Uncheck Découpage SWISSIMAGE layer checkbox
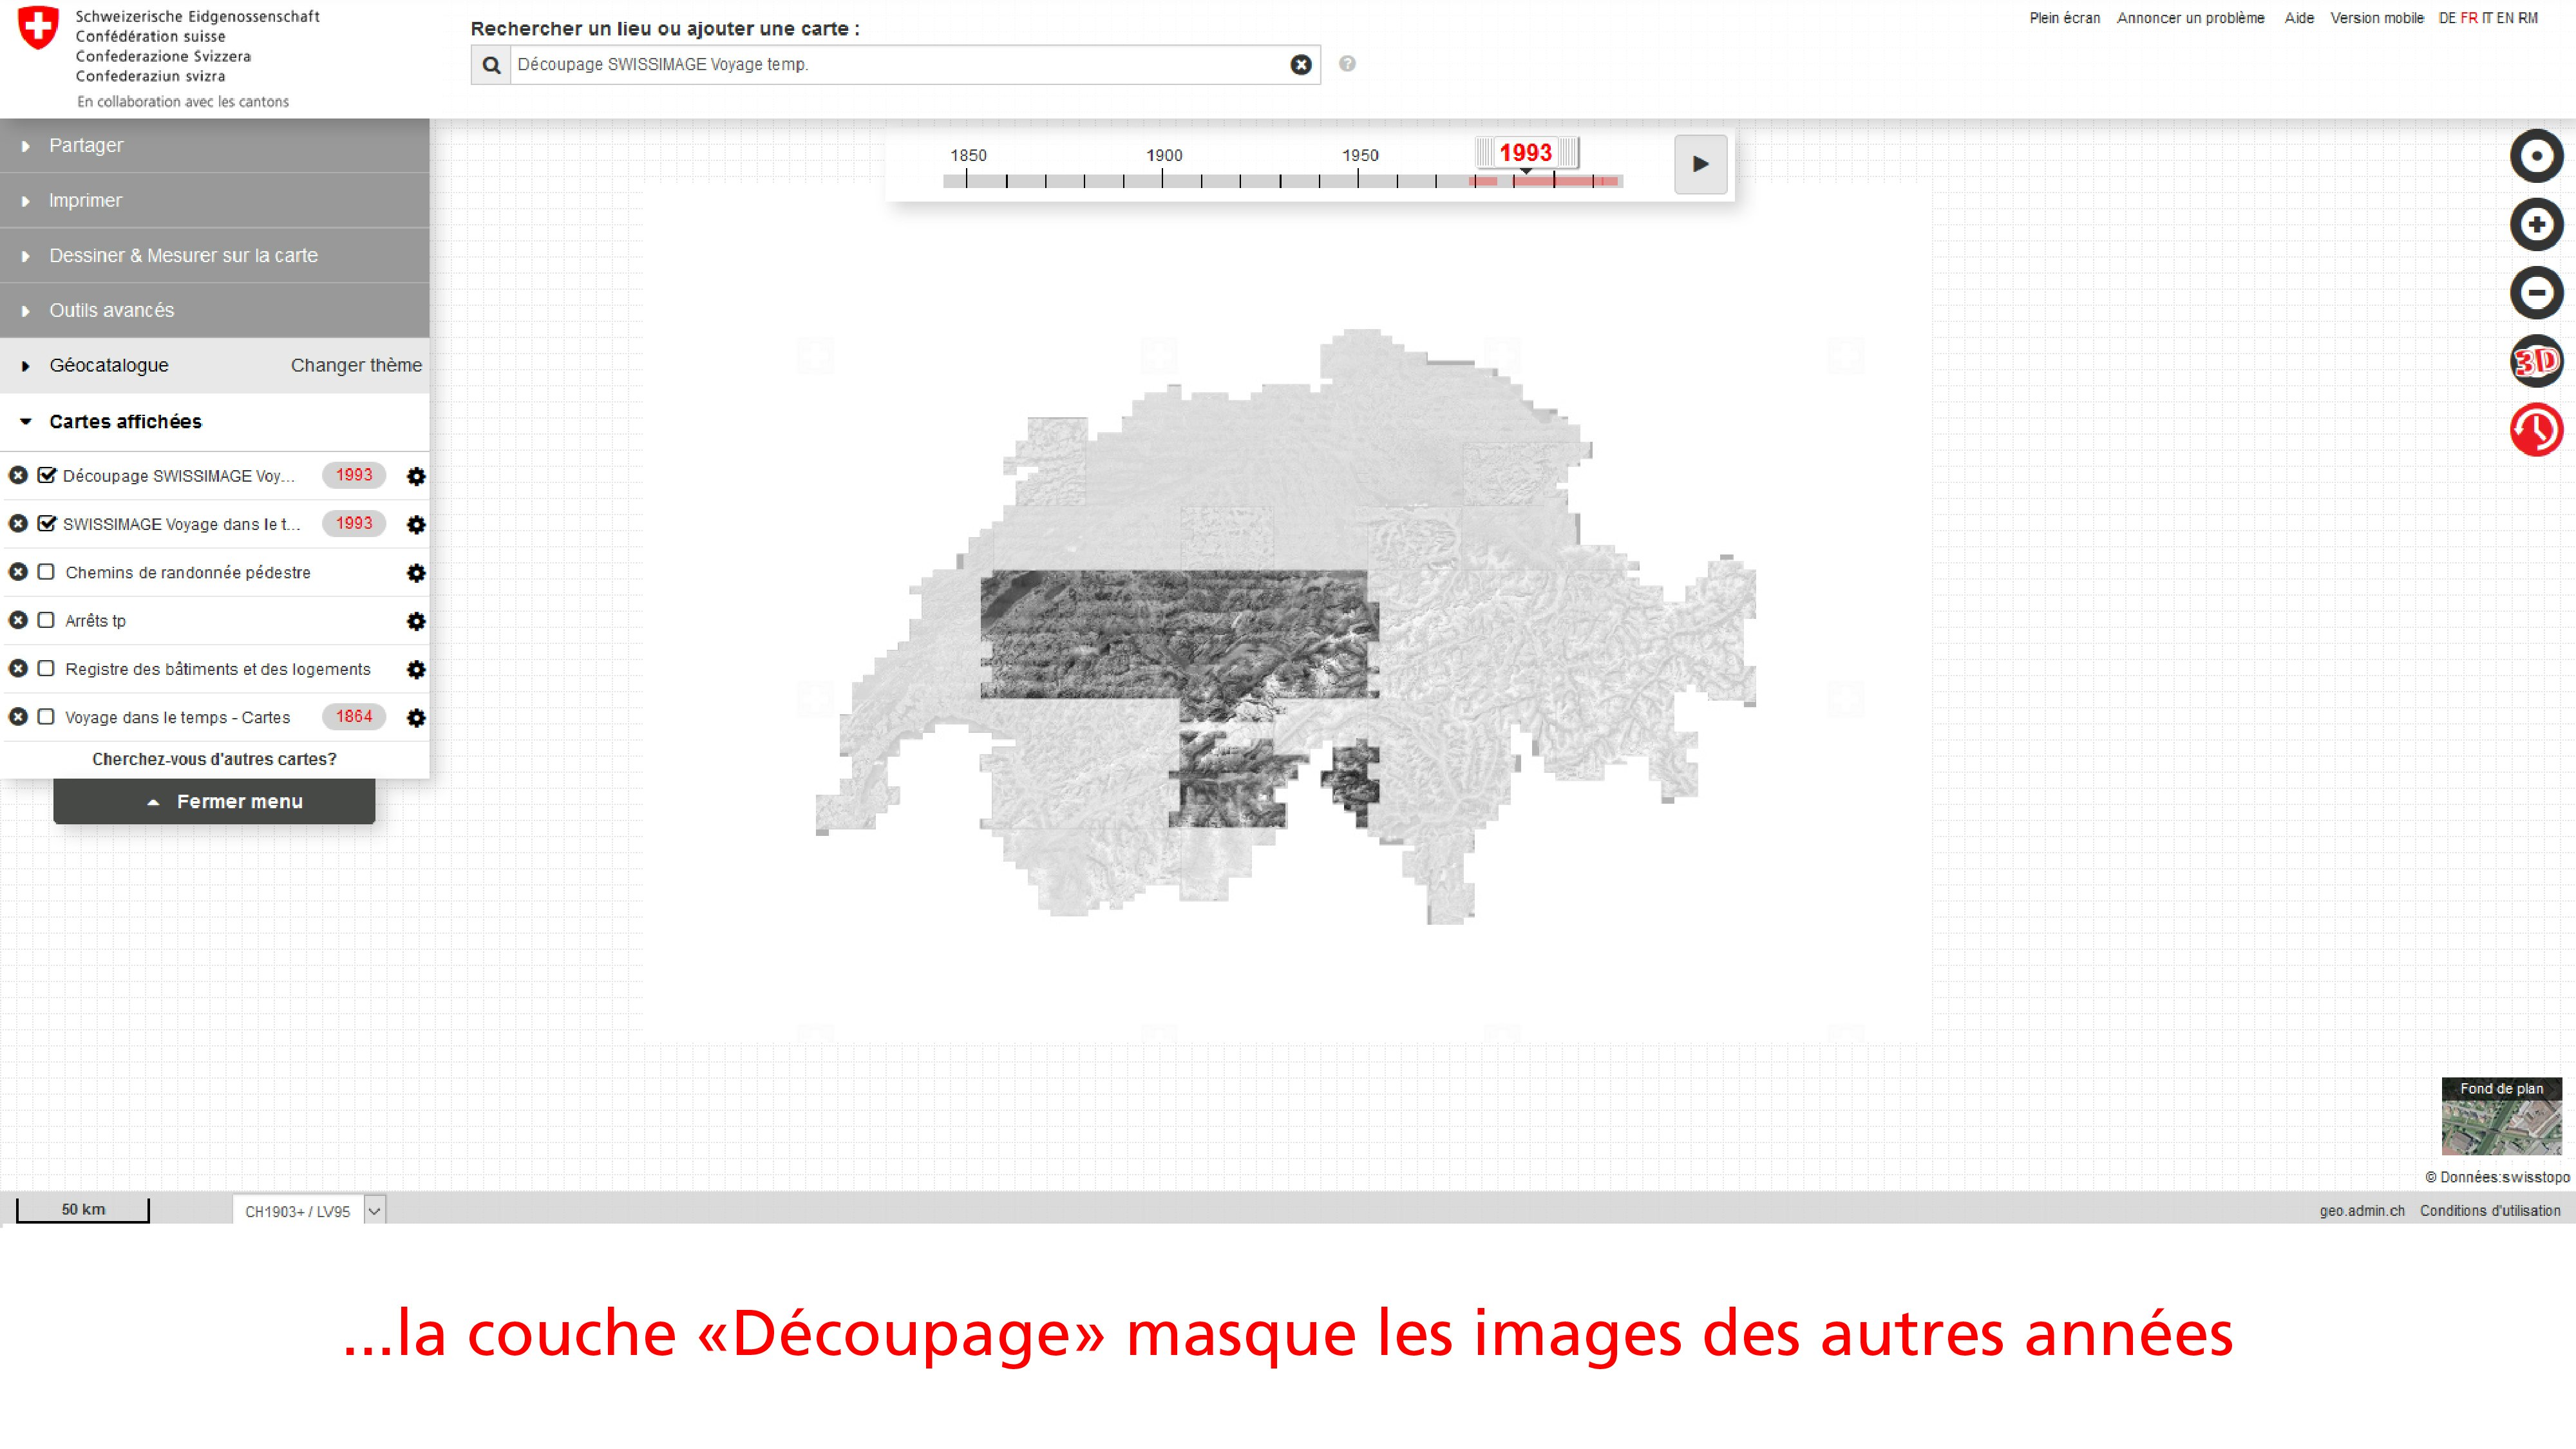Image resolution: width=2576 pixels, height=1449 pixels. click(x=46, y=475)
